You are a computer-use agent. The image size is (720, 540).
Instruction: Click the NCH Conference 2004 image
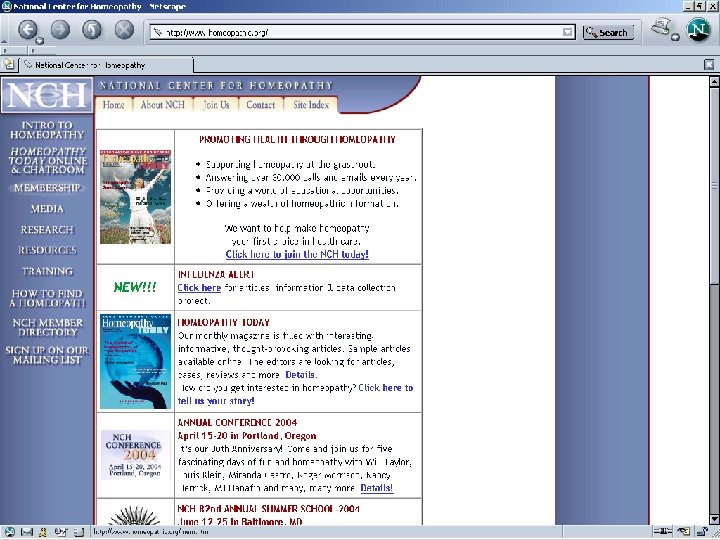pyautogui.click(x=135, y=455)
